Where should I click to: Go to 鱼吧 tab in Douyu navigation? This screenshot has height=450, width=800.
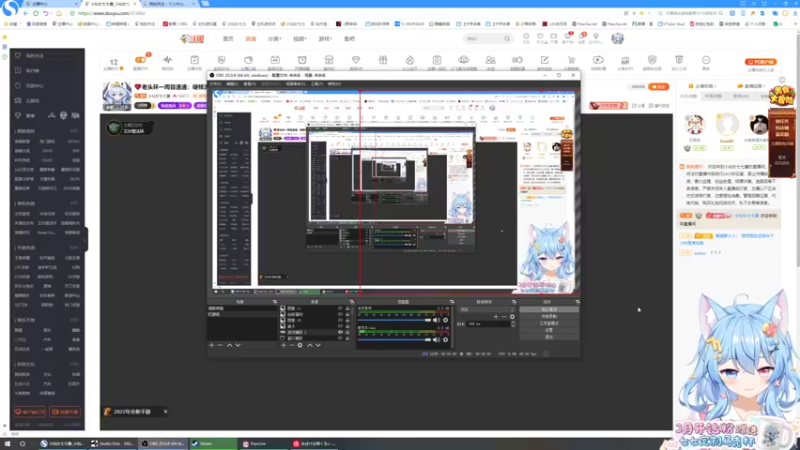pos(349,39)
